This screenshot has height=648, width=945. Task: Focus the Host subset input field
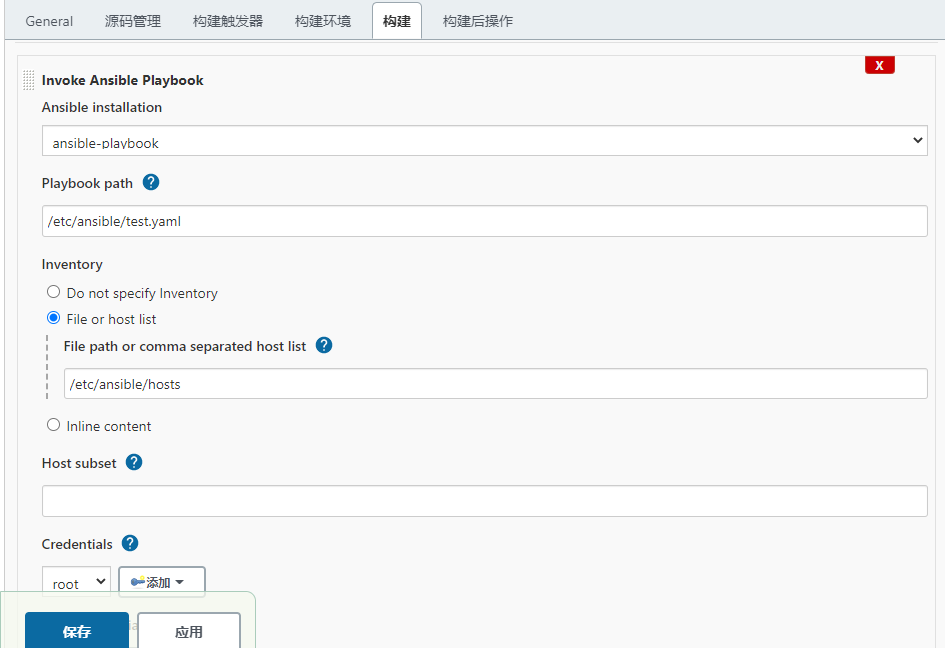pyautogui.click(x=485, y=501)
